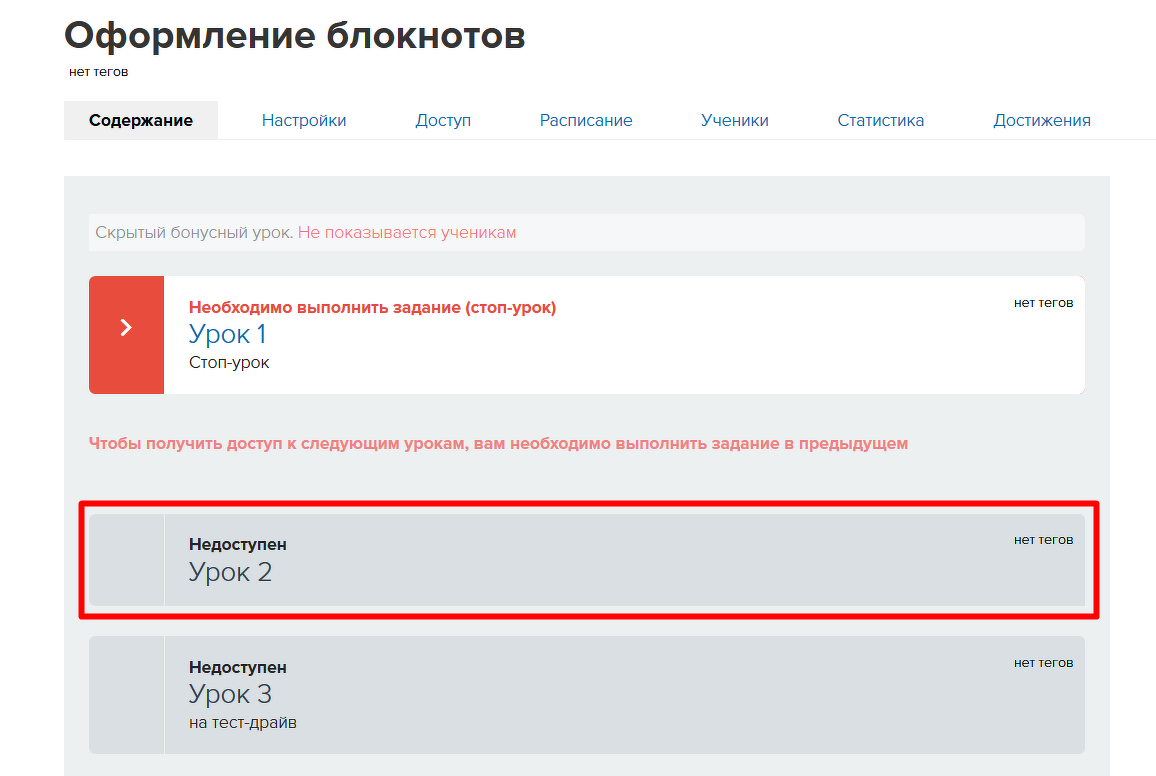Go to the Расписание tab
Image resolution: width=1156 pixels, height=776 pixels.
586,120
